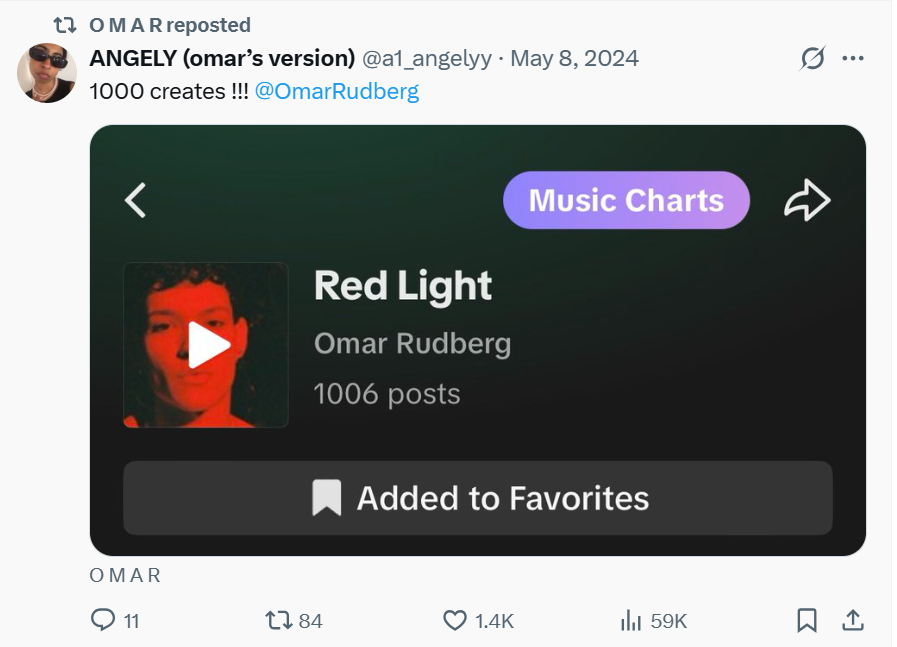The image size is (897, 647).
Task: Click the ANGELY (omar's version) display name
Action: [x=222, y=58]
